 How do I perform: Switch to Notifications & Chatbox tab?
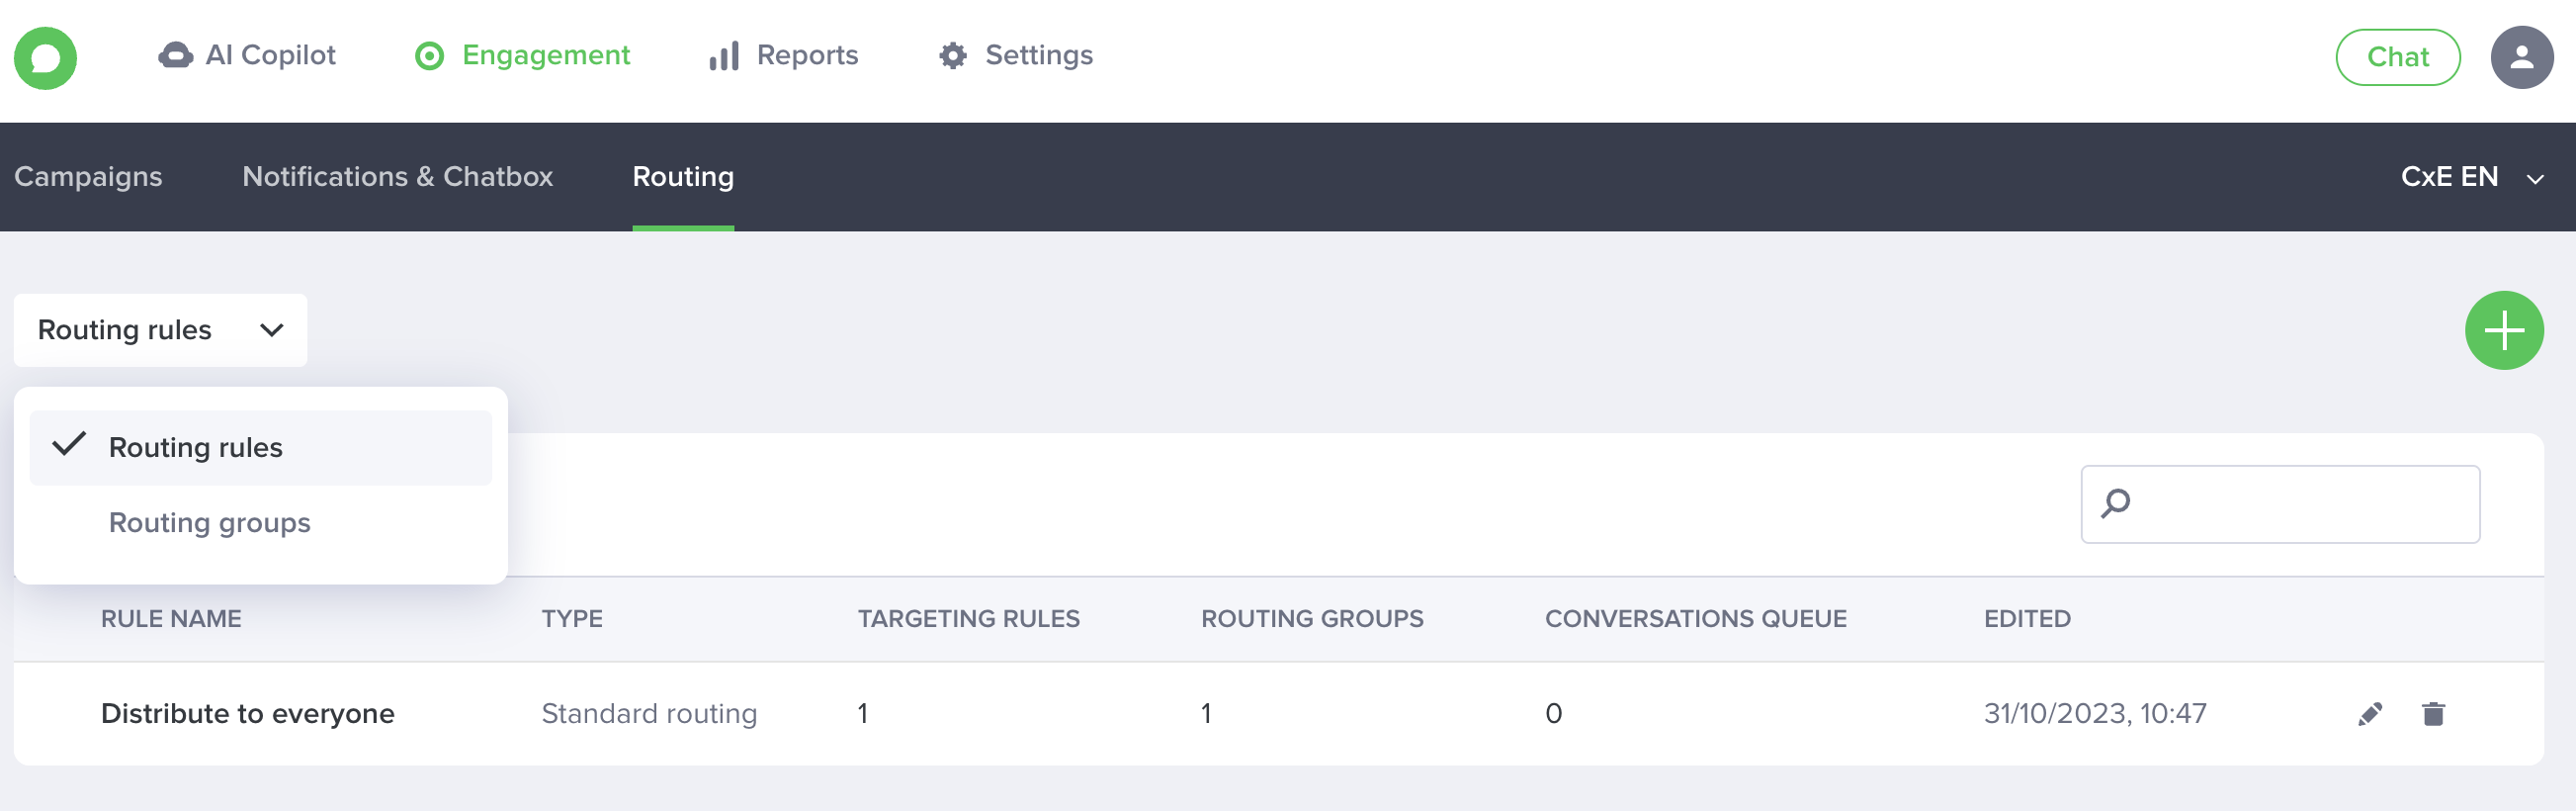coord(397,176)
